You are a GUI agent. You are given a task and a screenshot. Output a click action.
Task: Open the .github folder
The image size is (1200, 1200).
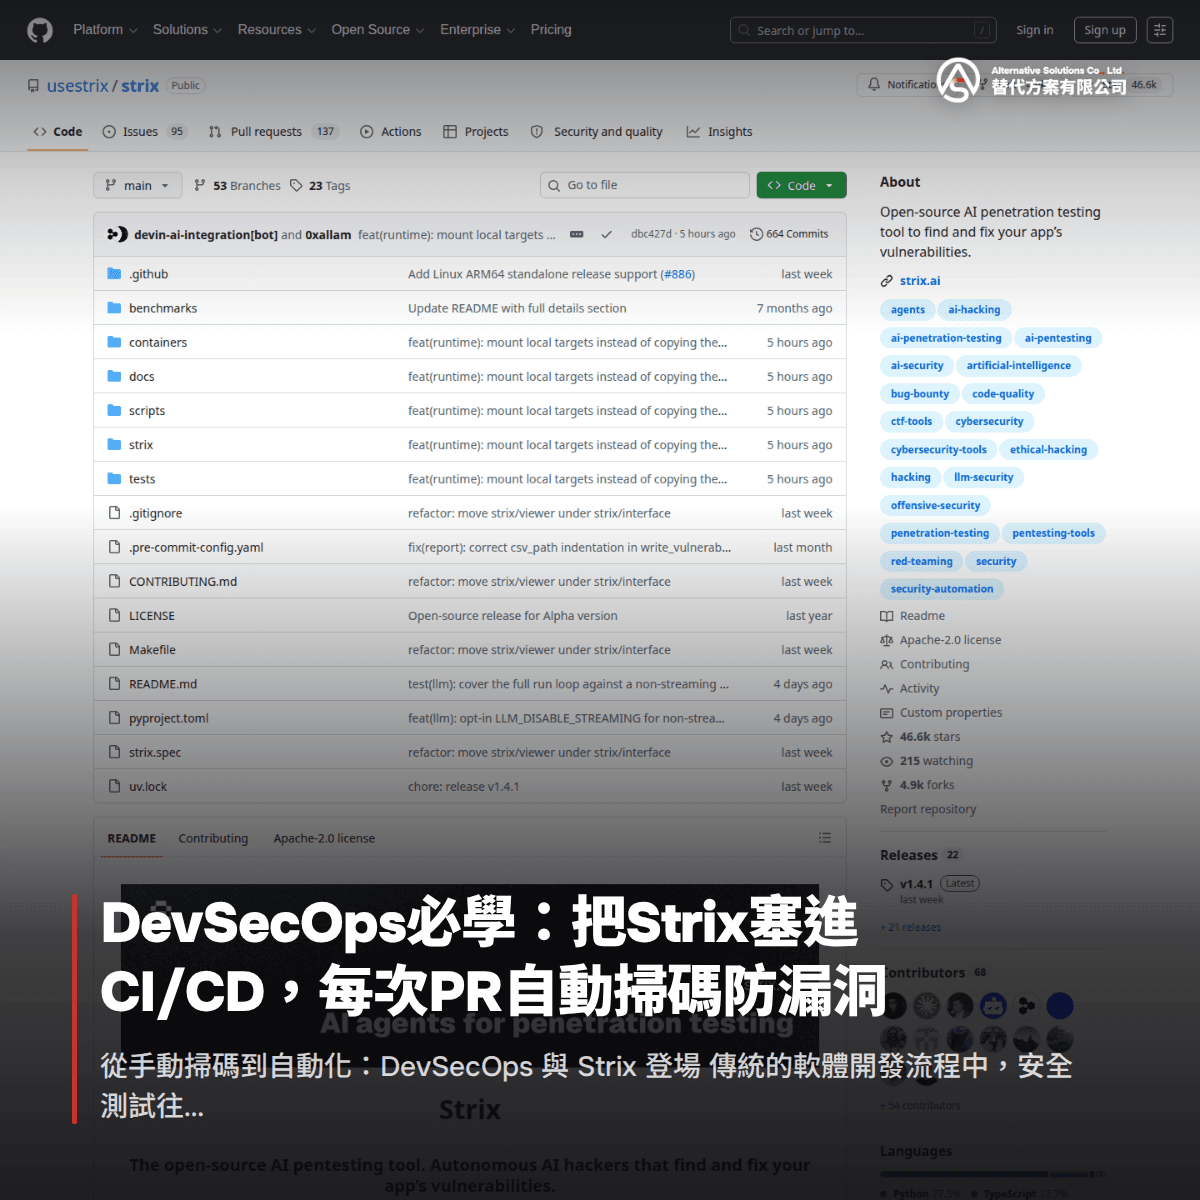click(x=148, y=274)
